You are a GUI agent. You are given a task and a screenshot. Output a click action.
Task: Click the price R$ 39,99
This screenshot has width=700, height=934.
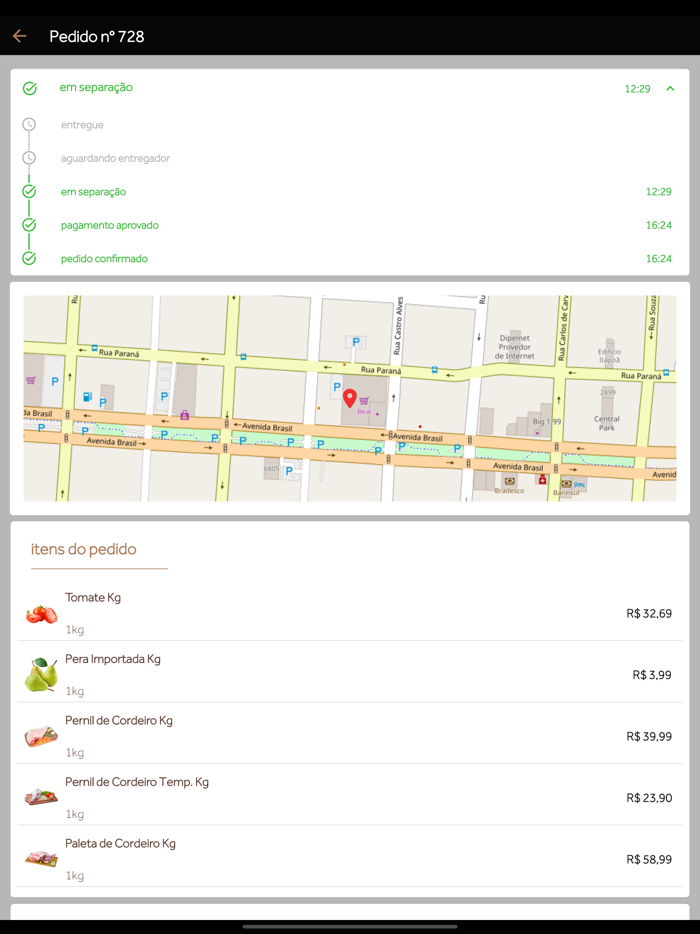pos(649,736)
